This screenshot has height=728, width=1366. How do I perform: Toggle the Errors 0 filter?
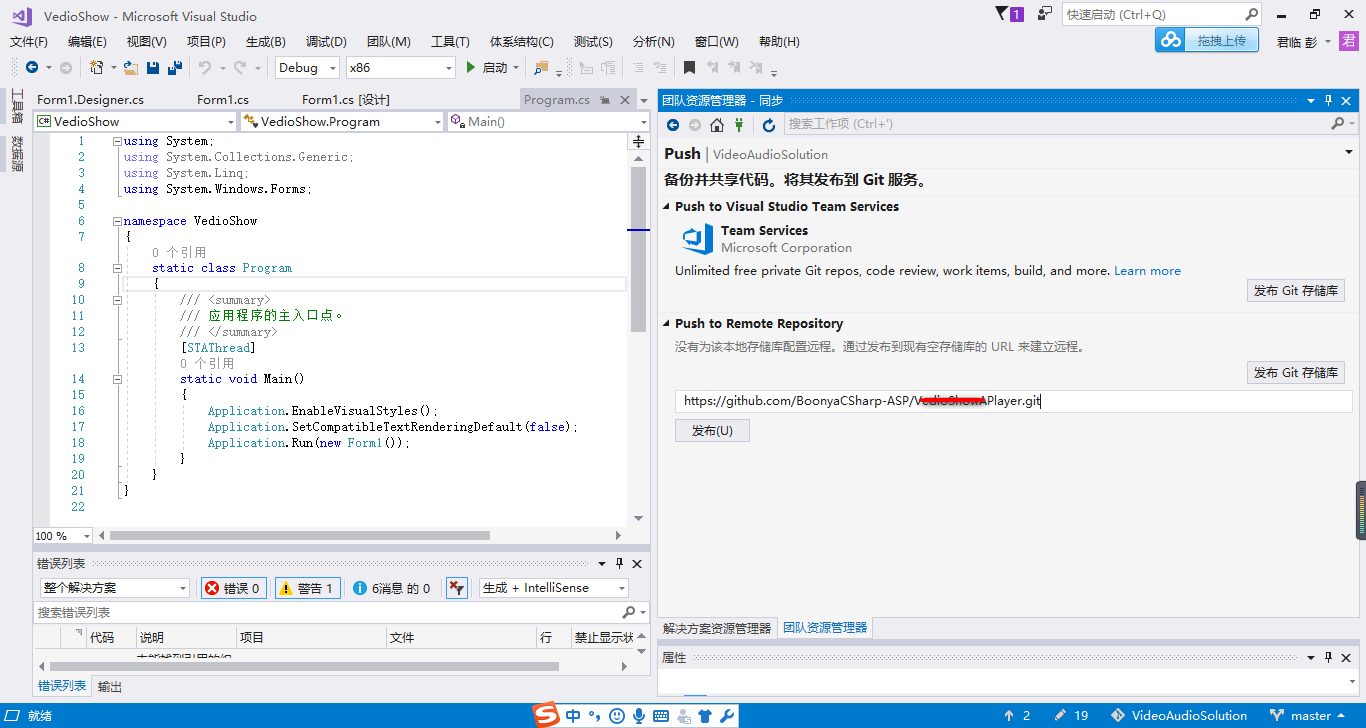[234, 588]
